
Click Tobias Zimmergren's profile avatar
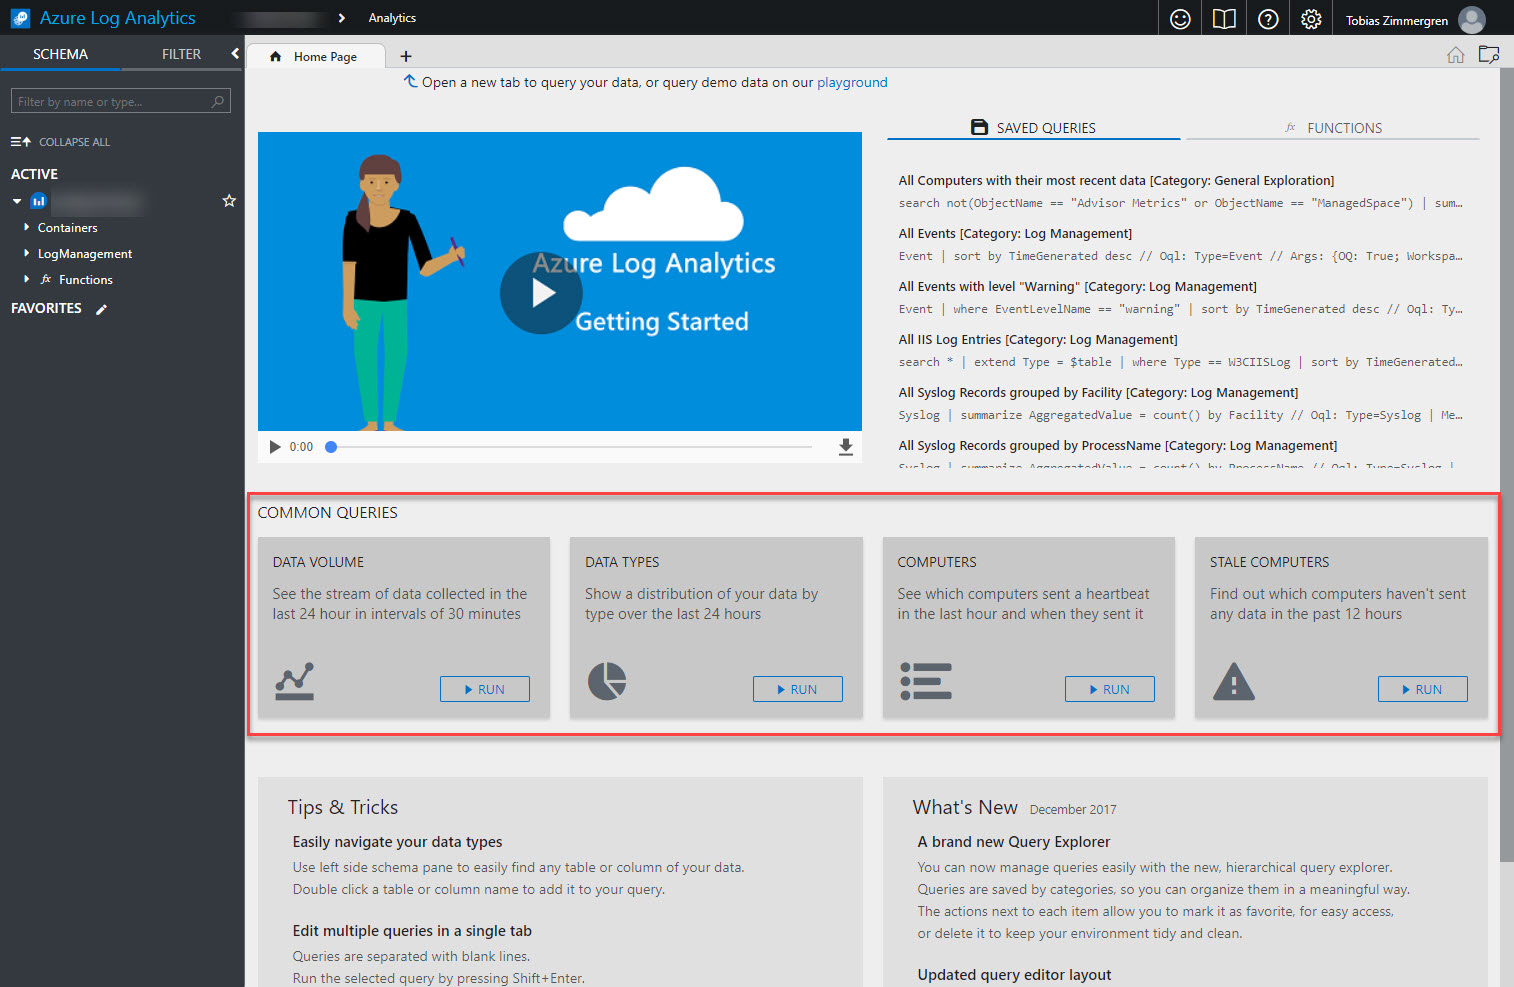coord(1471,18)
